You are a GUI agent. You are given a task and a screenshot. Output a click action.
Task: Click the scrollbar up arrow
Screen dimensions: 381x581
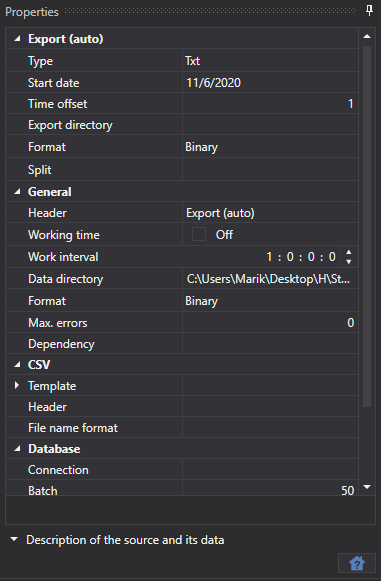tap(367, 36)
